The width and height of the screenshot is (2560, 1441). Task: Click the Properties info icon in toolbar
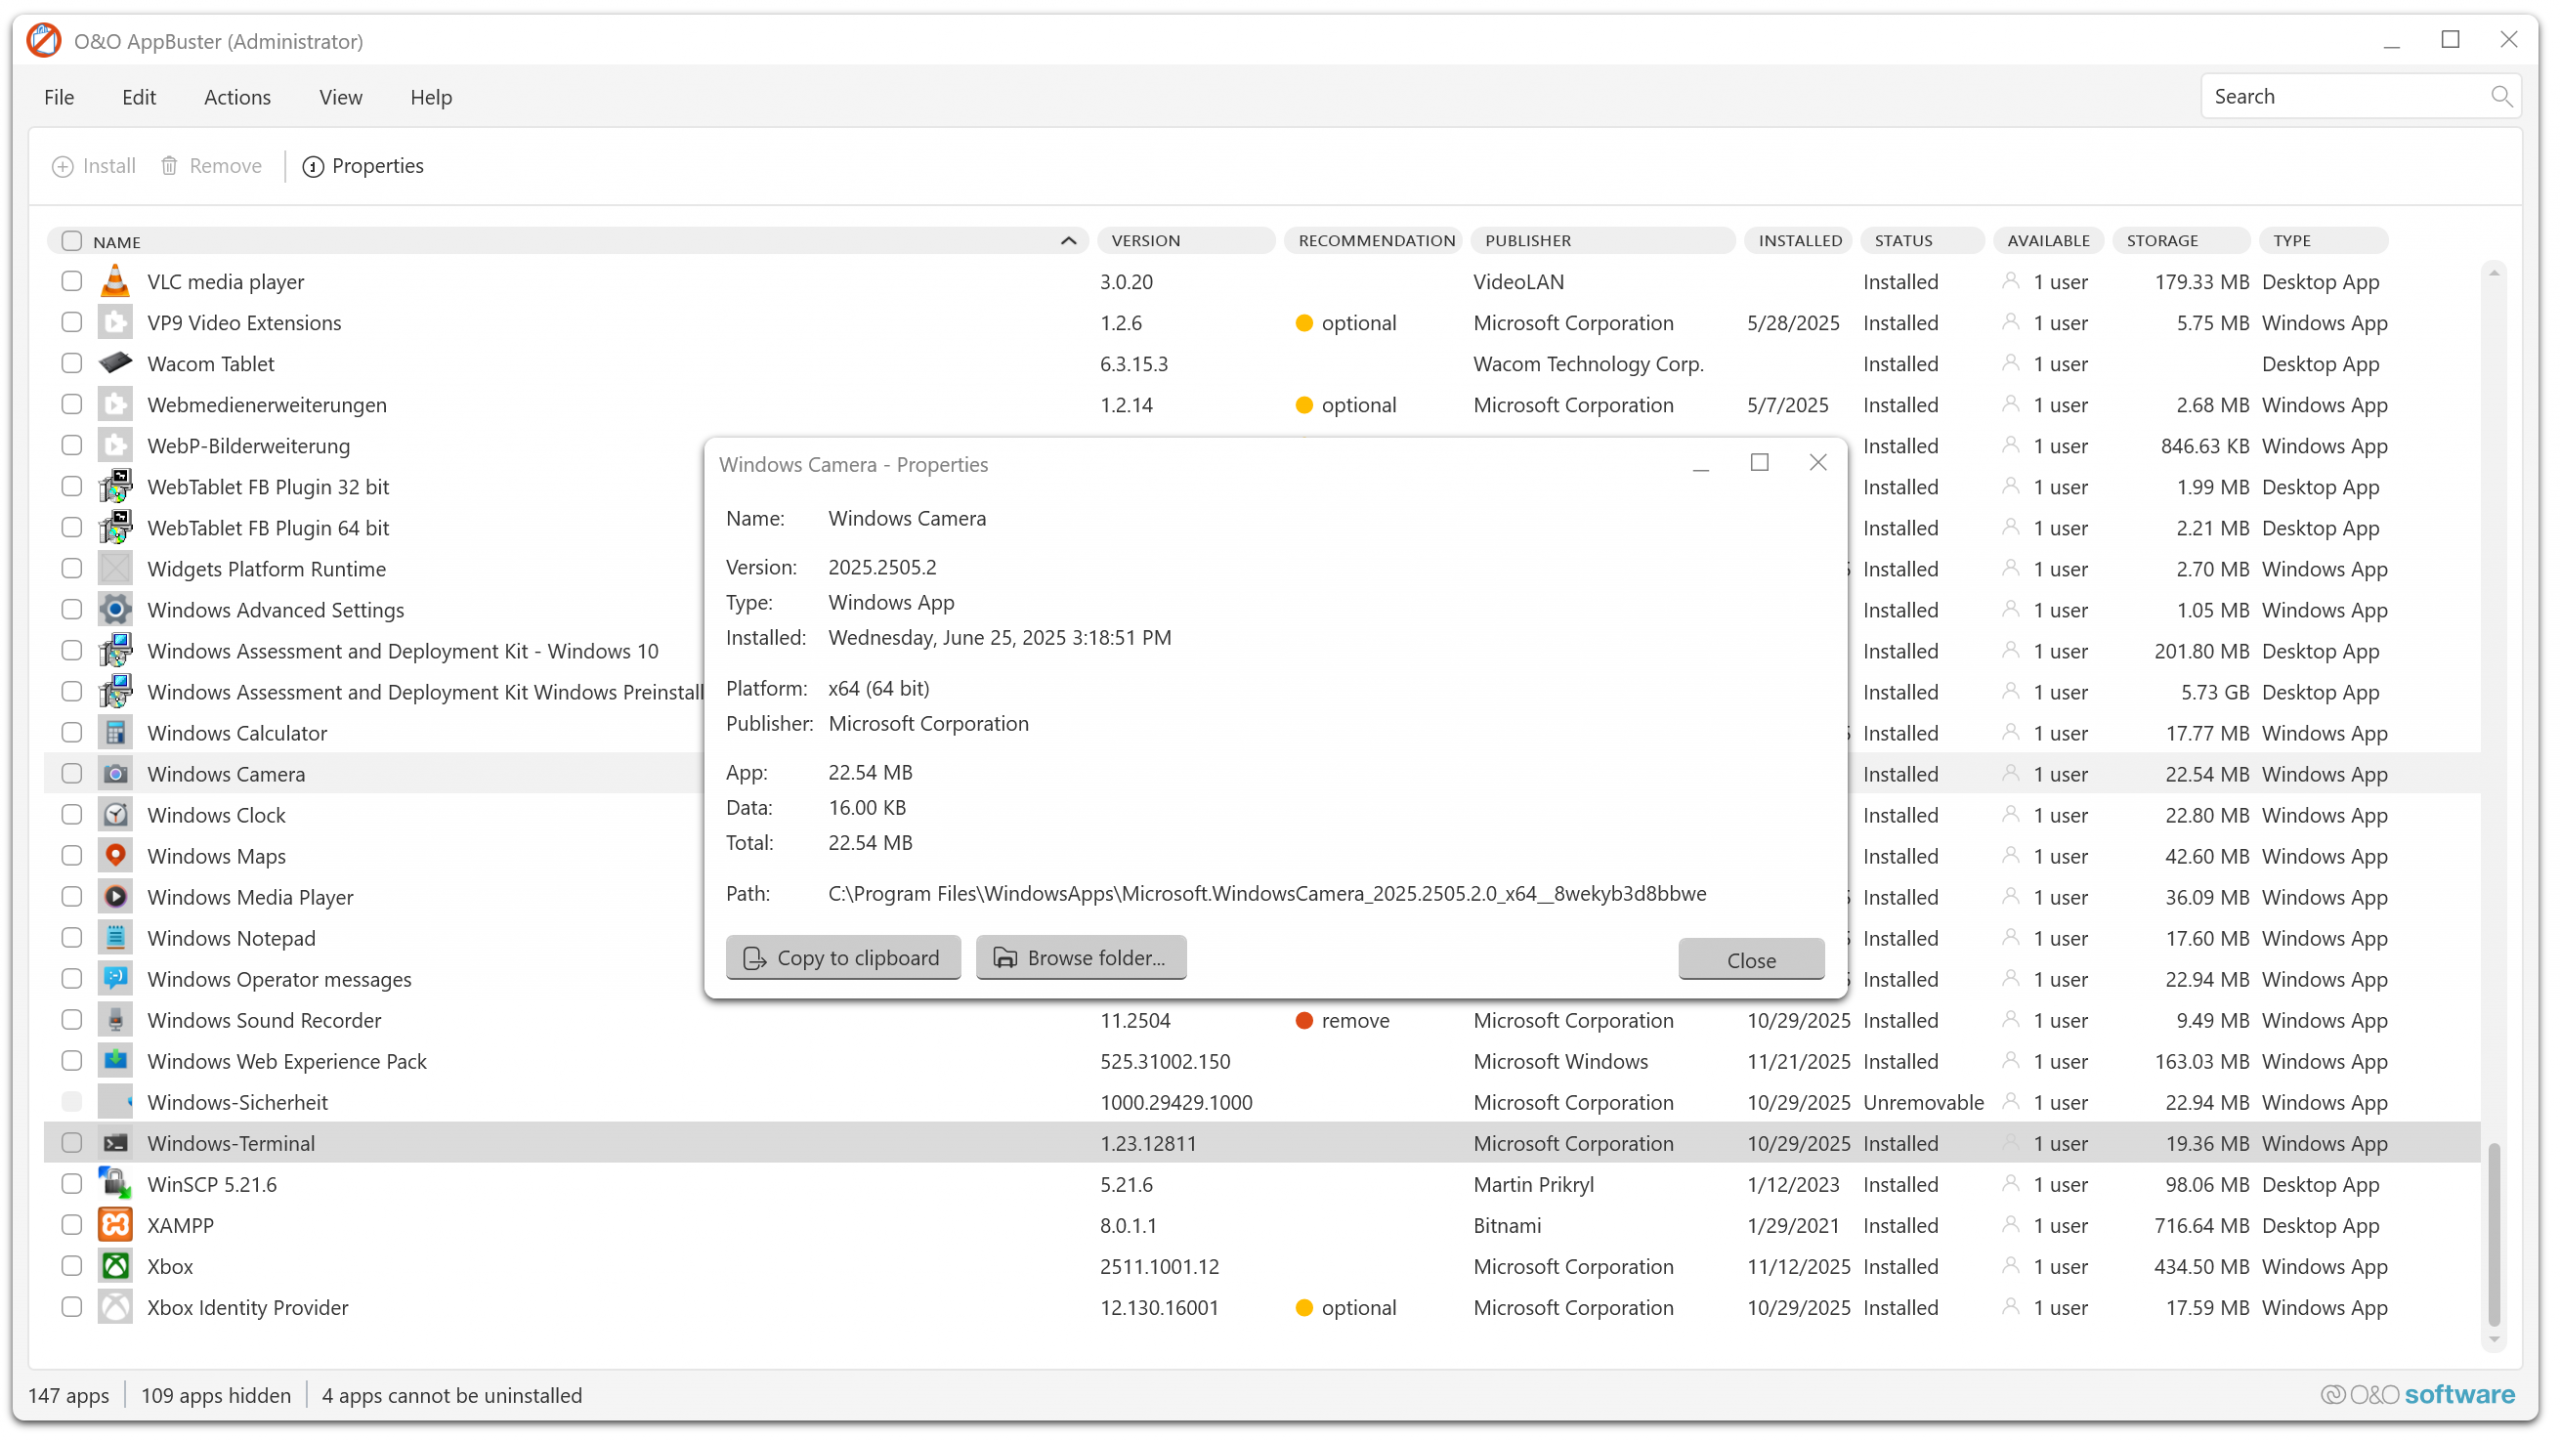point(313,167)
